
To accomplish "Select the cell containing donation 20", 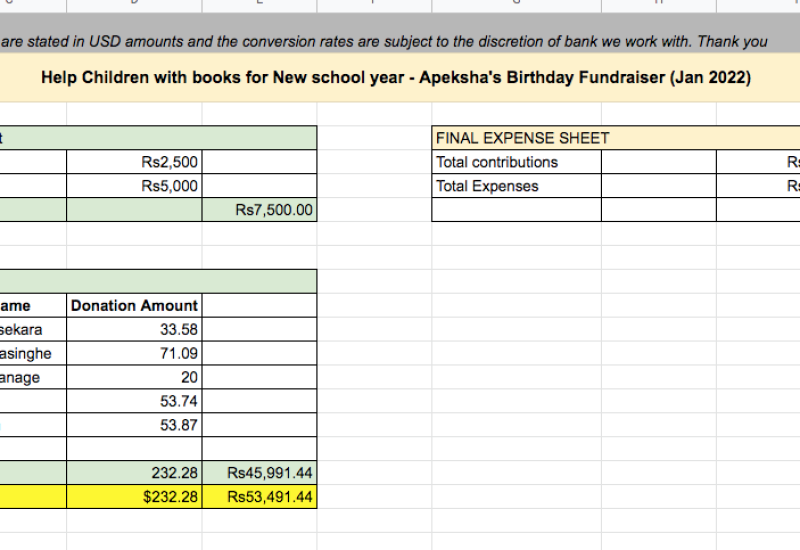I will coord(134,377).
